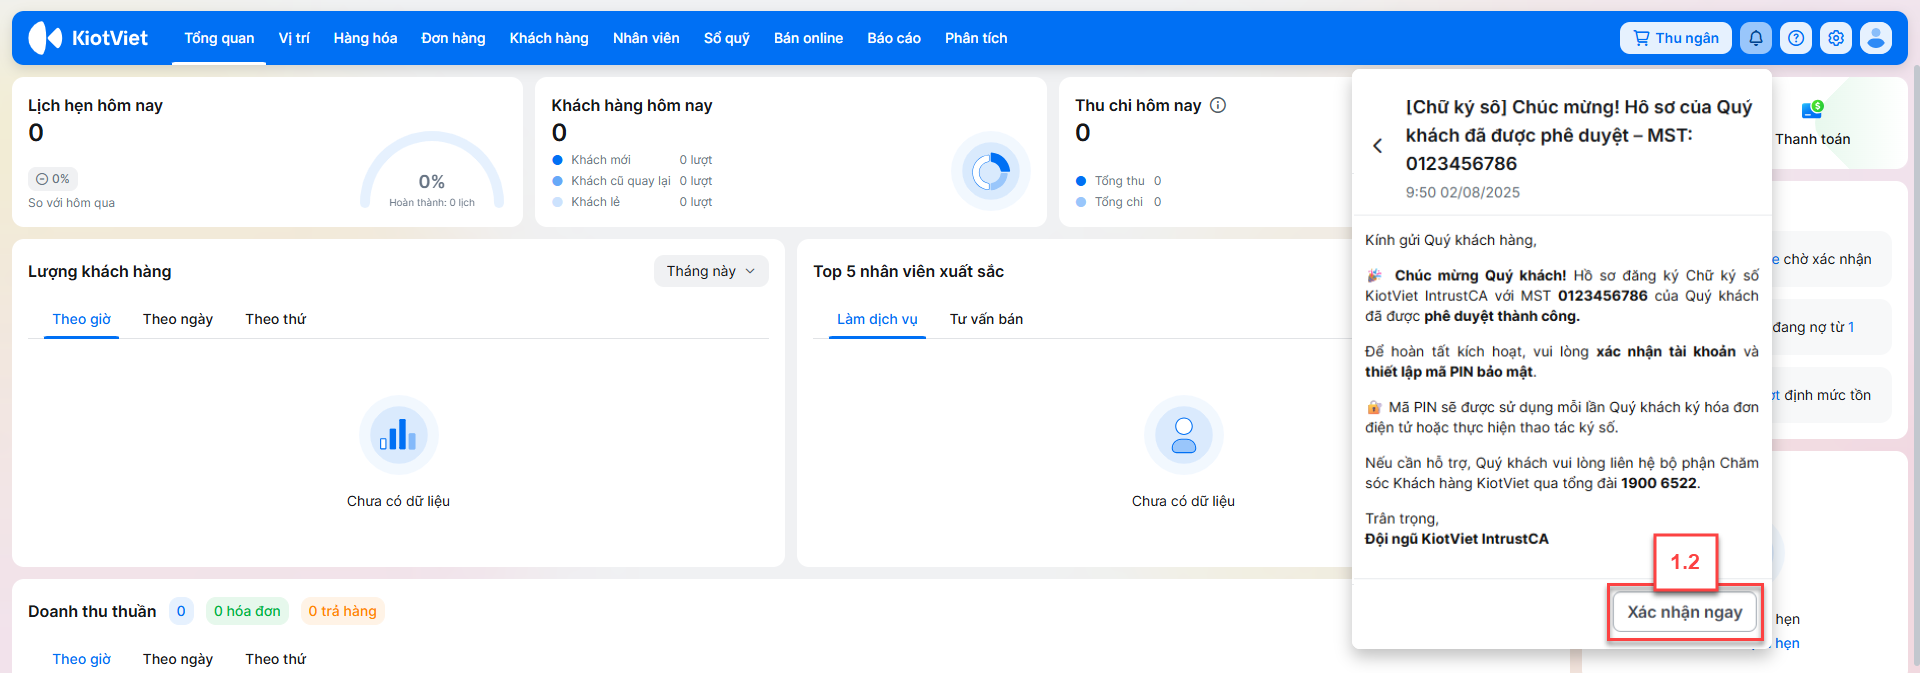Select Theo giờ tab in Lượng khách hàng

coord(82,319)
